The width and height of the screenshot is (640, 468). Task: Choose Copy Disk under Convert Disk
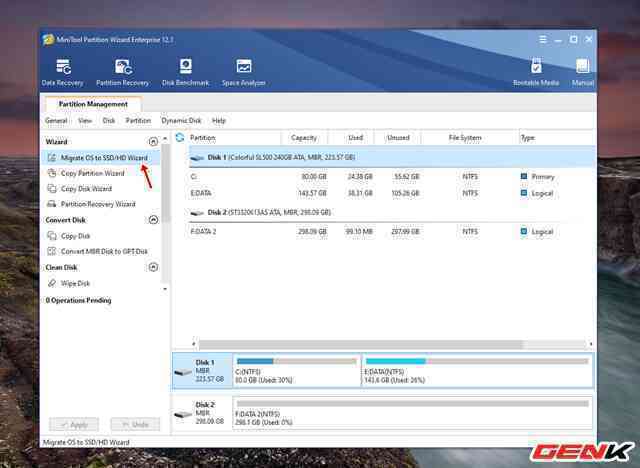point(75,236)
